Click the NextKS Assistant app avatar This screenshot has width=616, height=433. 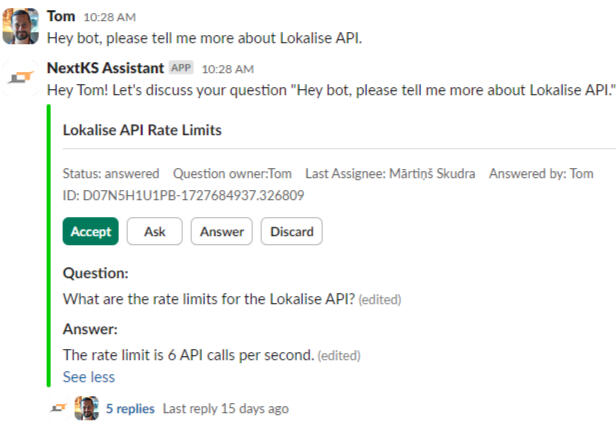(x=20, y=79)
